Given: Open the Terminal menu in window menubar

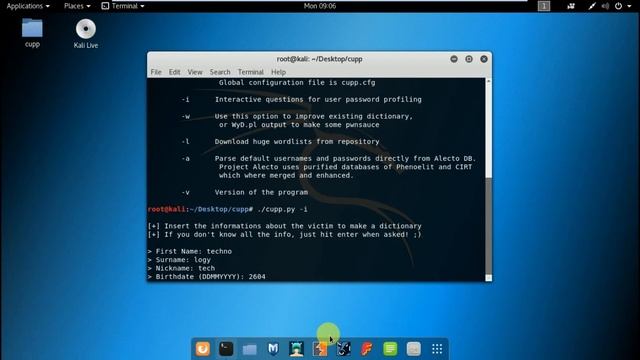Looking at the screenshot, I should [251, 72].
